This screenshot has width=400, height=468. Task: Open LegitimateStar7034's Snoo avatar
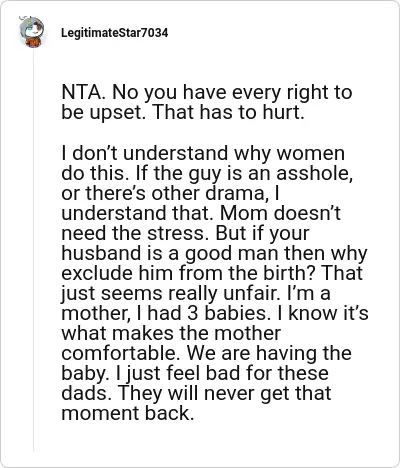tap(32, 32)
